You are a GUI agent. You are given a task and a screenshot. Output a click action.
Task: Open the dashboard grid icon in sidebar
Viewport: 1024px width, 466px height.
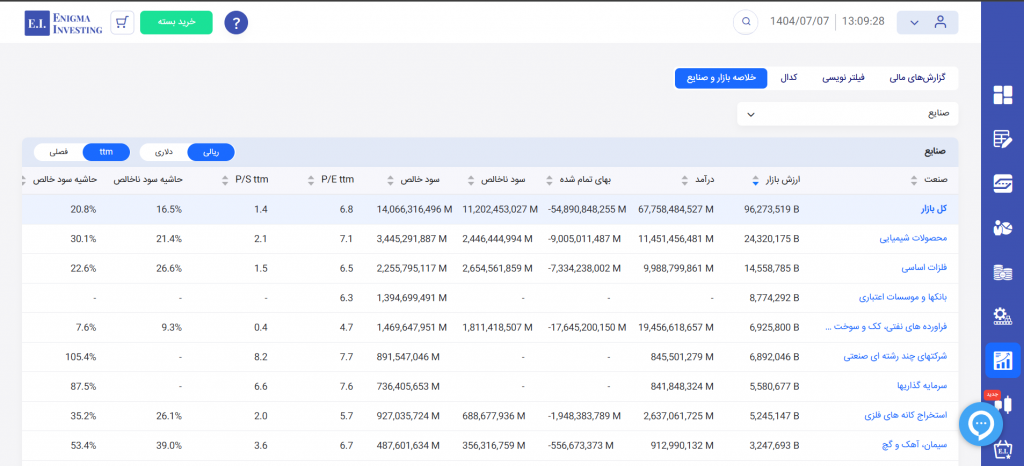(1002, 95)
